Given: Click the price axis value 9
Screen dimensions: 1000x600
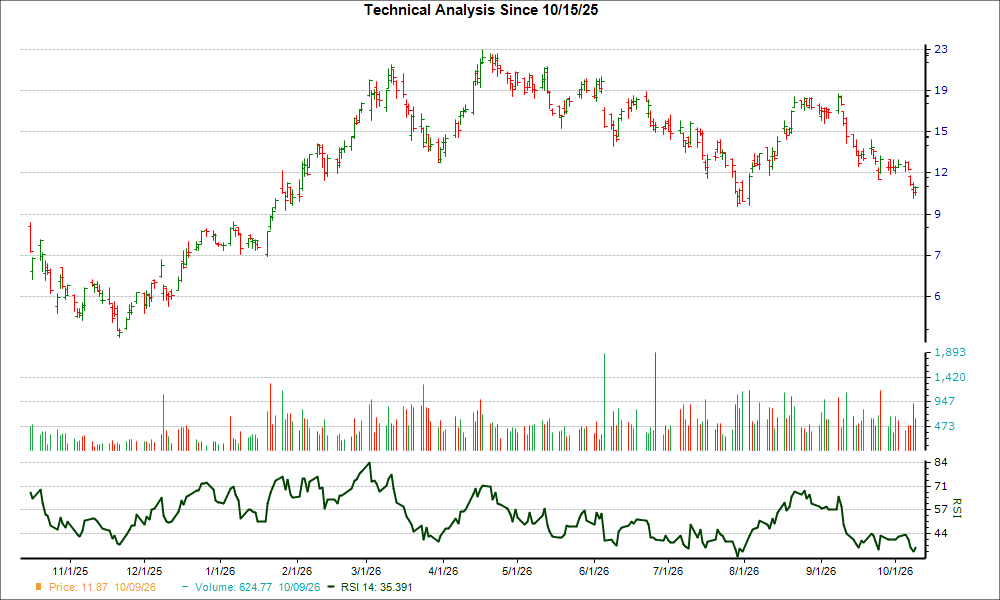Looking at the screenshot, I should tap(938, 214).
